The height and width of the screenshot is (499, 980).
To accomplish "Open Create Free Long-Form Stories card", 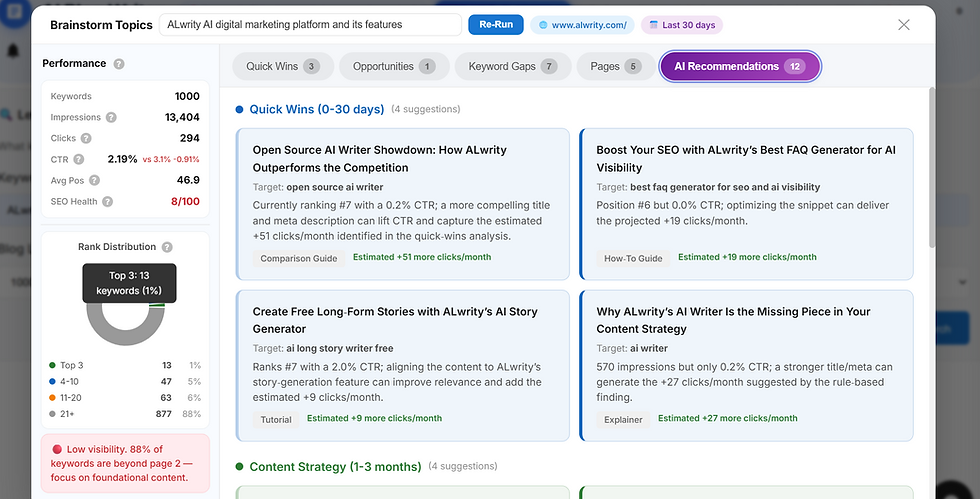I will coord(402,365).
